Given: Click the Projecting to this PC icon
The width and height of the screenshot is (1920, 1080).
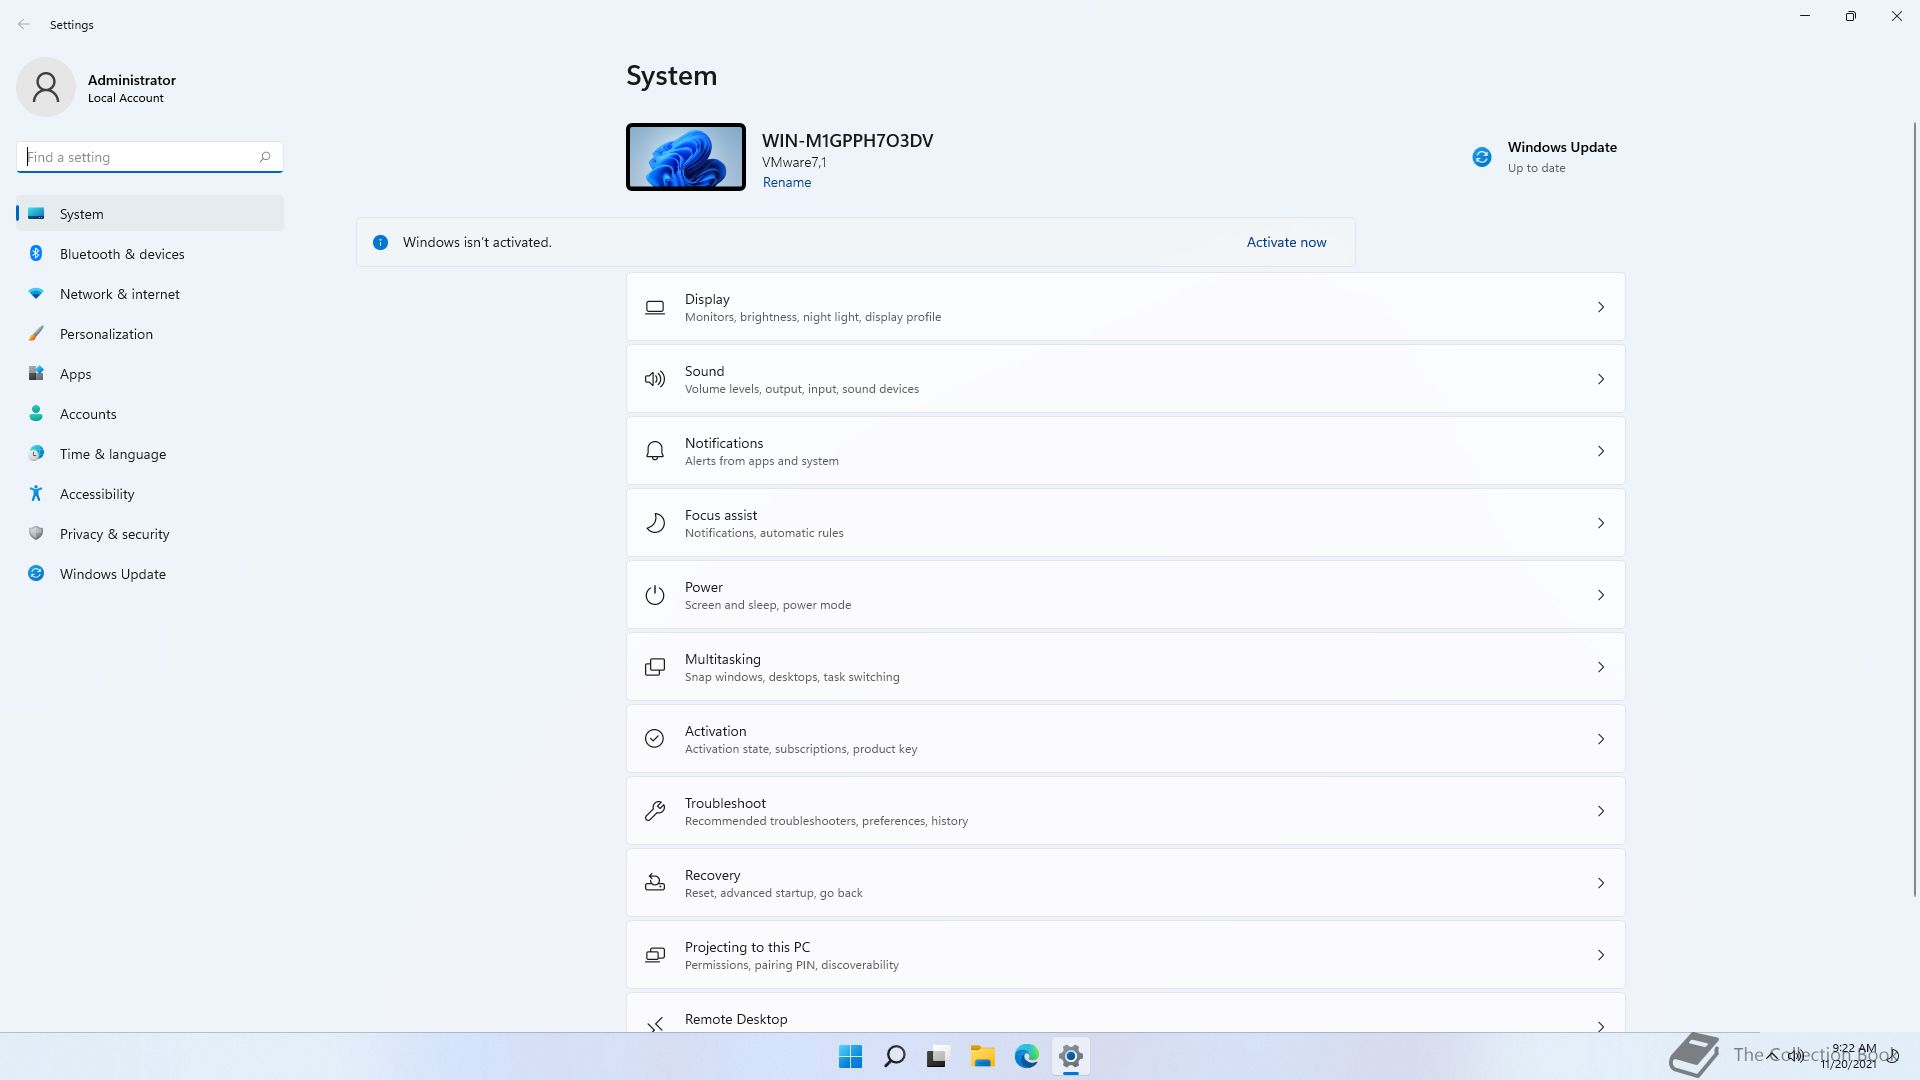Looking at the screenshot, I should point(655,955).
